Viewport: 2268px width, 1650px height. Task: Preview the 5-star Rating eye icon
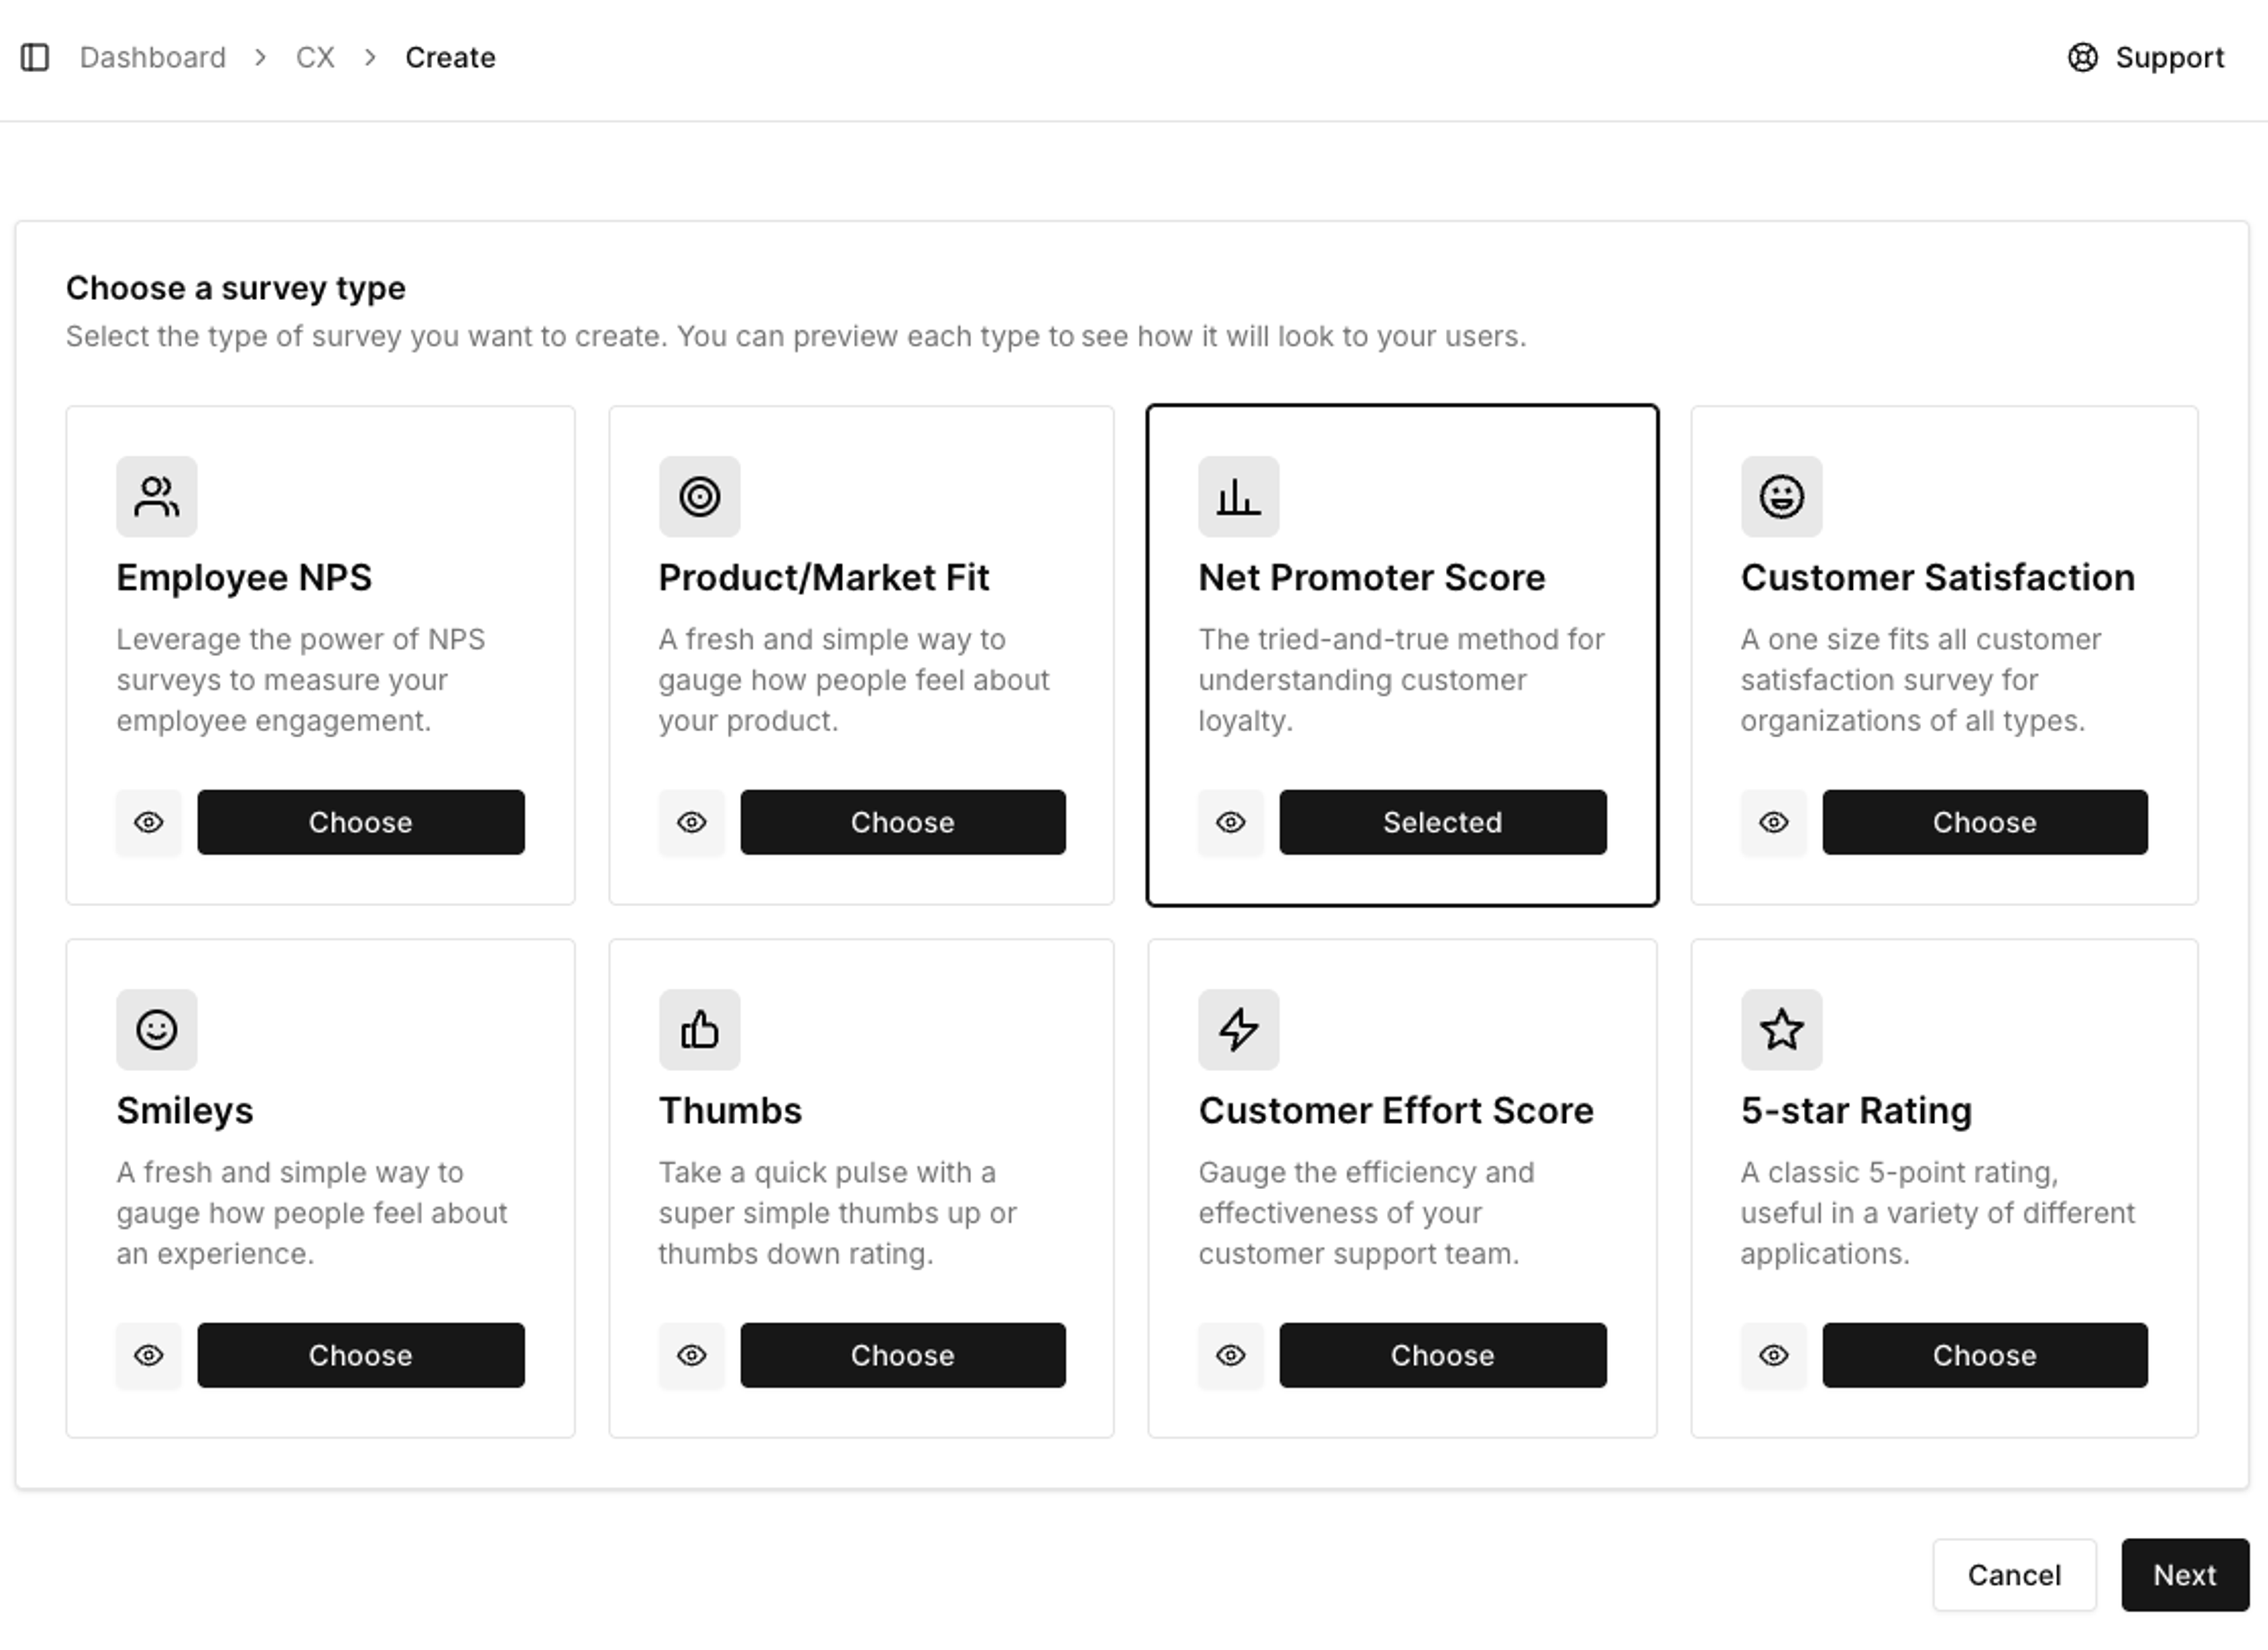[1773, 1355]
